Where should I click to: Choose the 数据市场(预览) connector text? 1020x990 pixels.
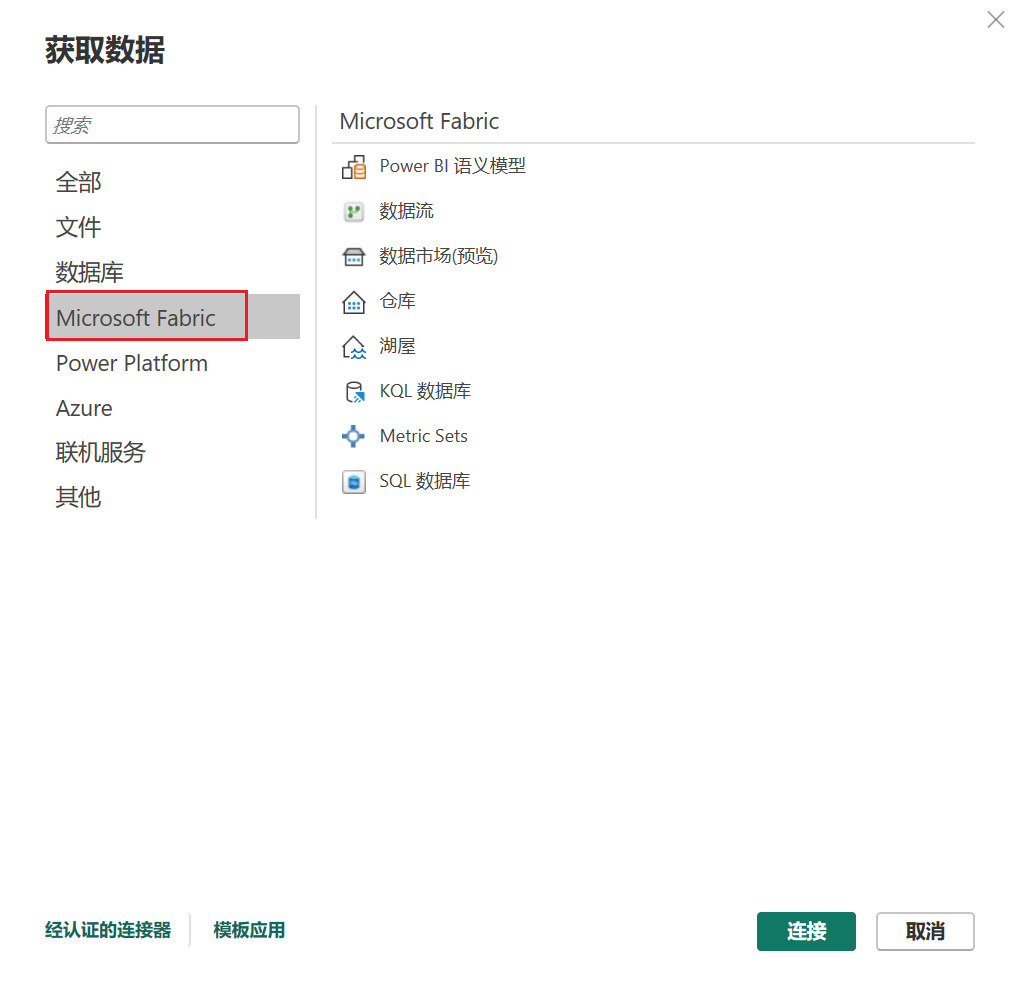tap(438, 256)
